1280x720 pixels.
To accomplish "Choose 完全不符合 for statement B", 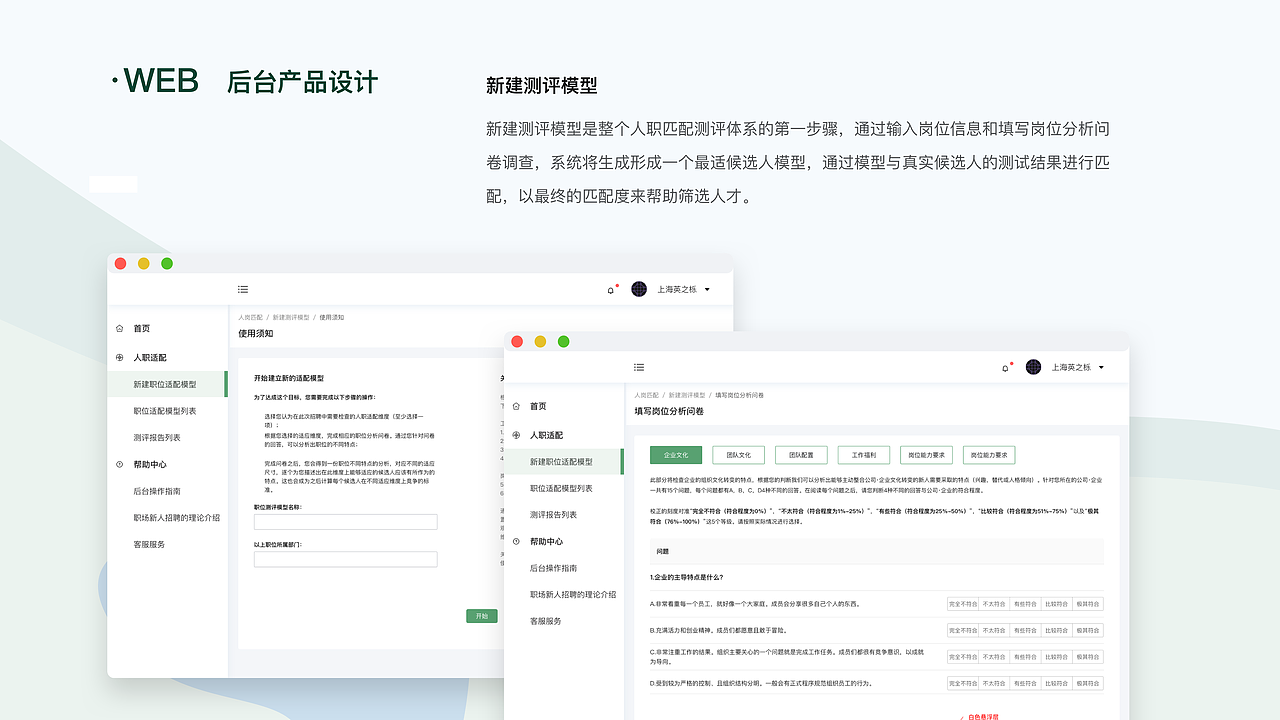I will tap(963, 630).
